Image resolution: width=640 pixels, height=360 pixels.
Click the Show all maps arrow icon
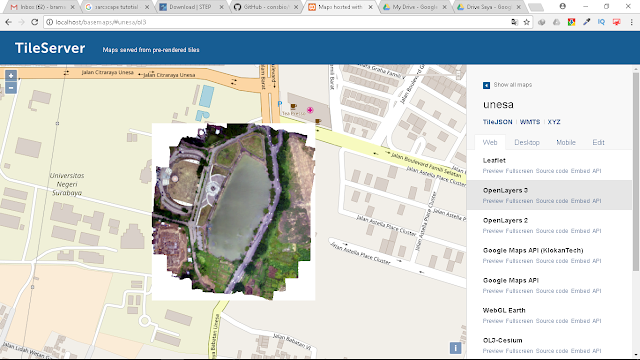(x=486, y=85)
